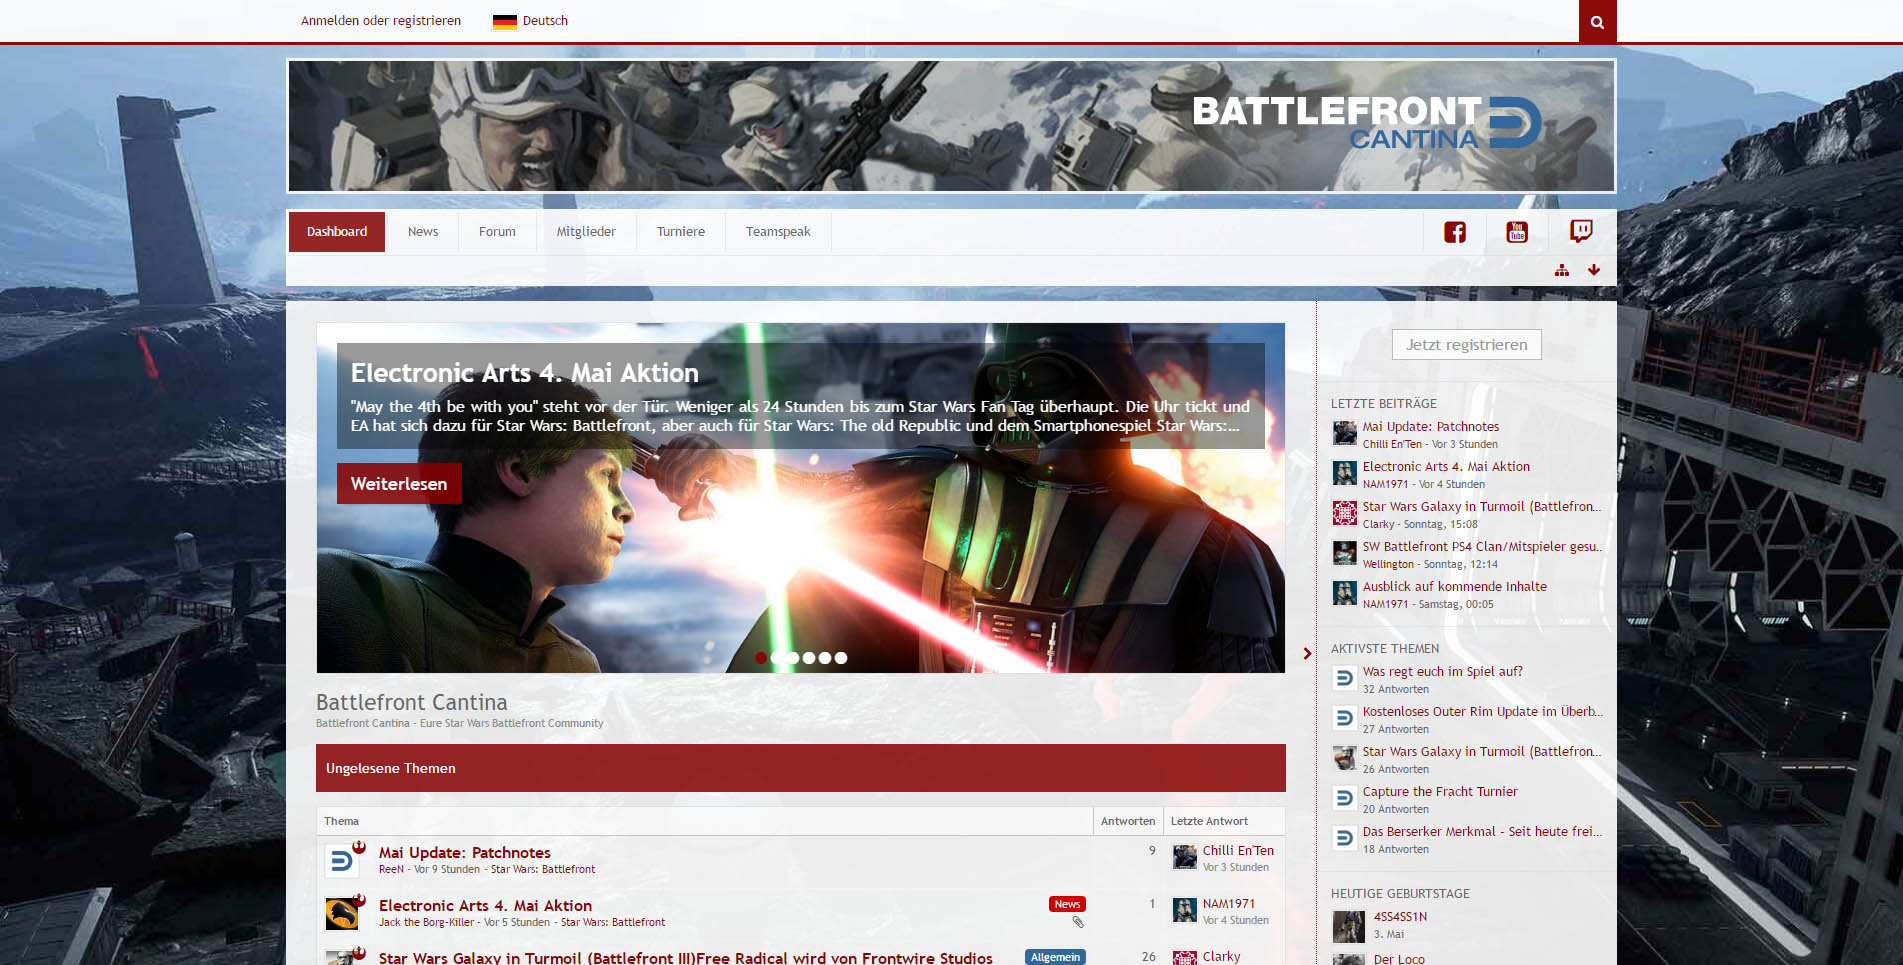Open the Mitglieder menu item
Viewport: 1903px width, 965px height.
(x=586, y=232)
